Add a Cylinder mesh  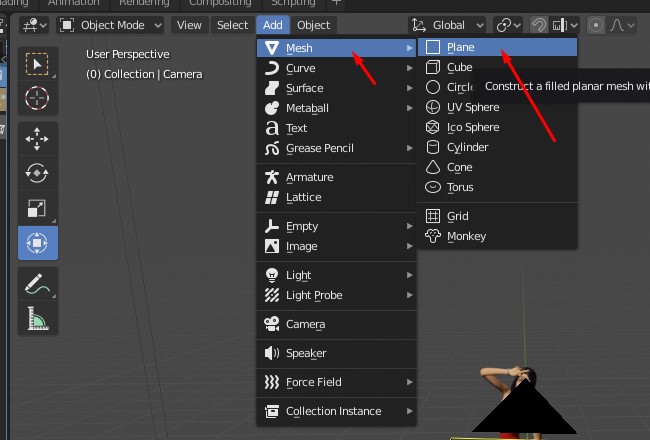(497, 147)
